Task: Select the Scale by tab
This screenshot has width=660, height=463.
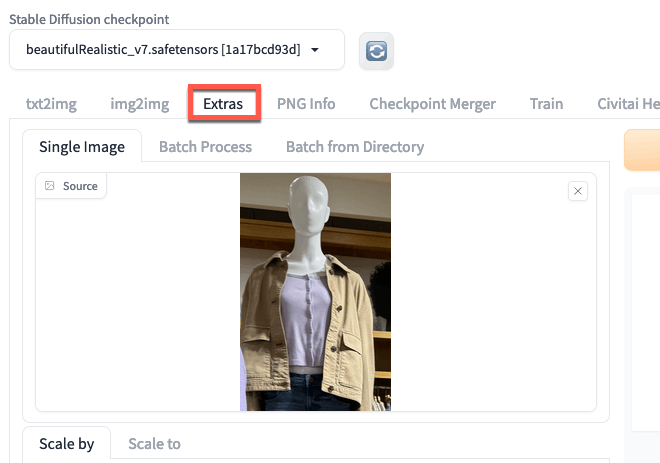Action: tap(67, 444)
